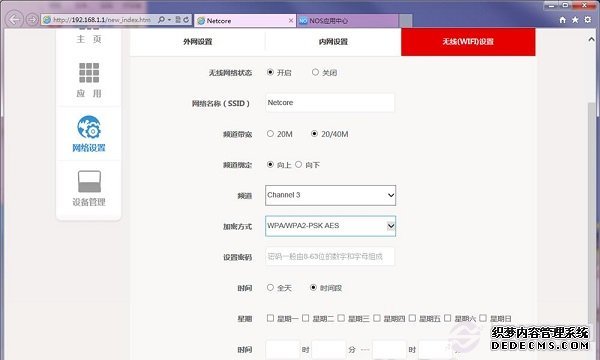
Task: Check the 星期六 checkbox
Action: pos(448,318)
